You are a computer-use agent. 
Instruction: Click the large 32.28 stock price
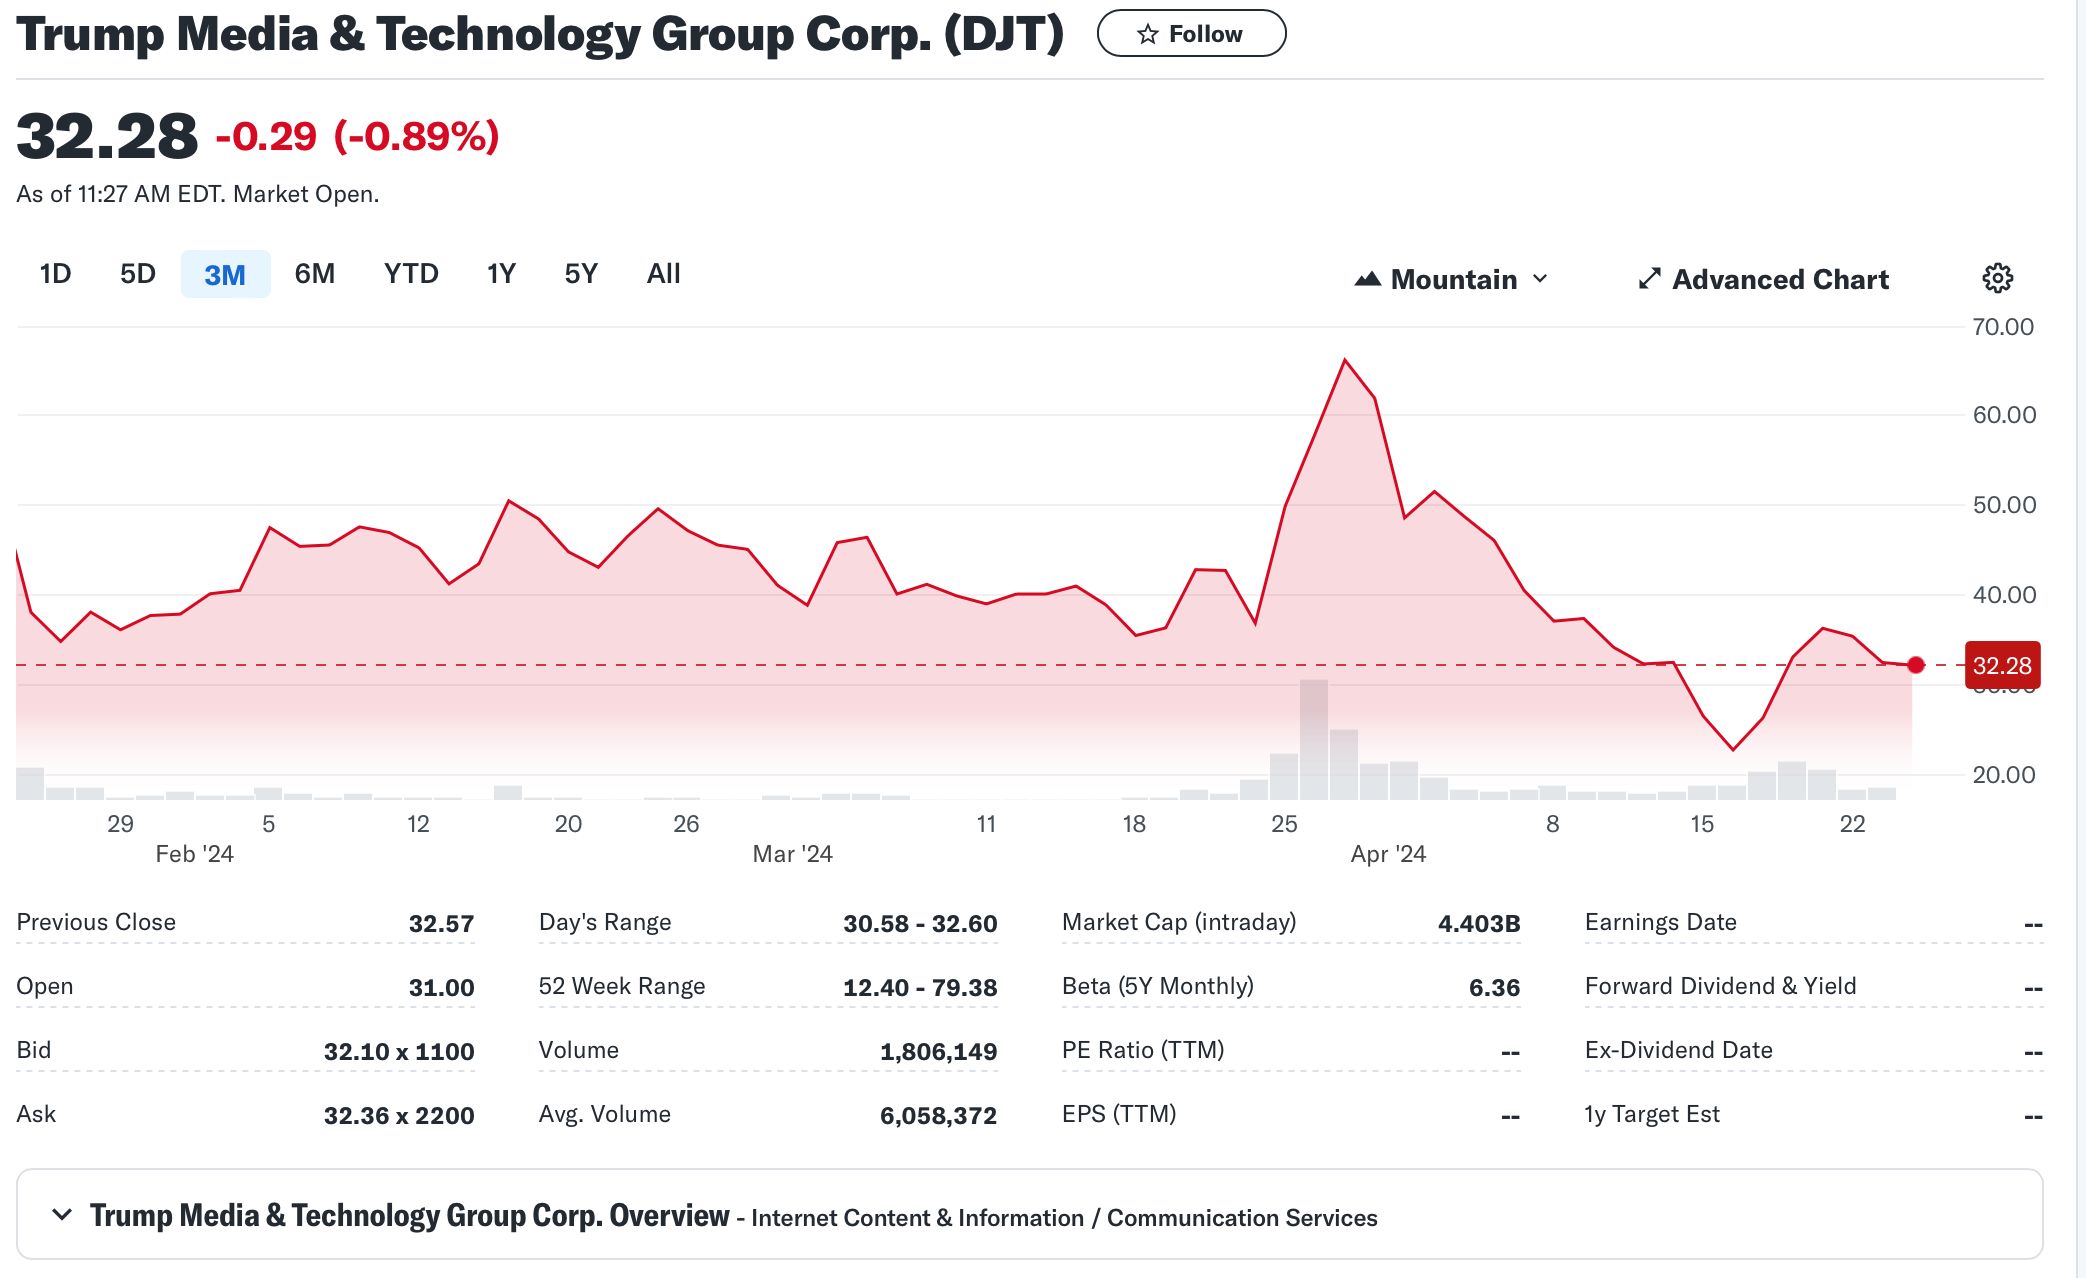(107, 136)
